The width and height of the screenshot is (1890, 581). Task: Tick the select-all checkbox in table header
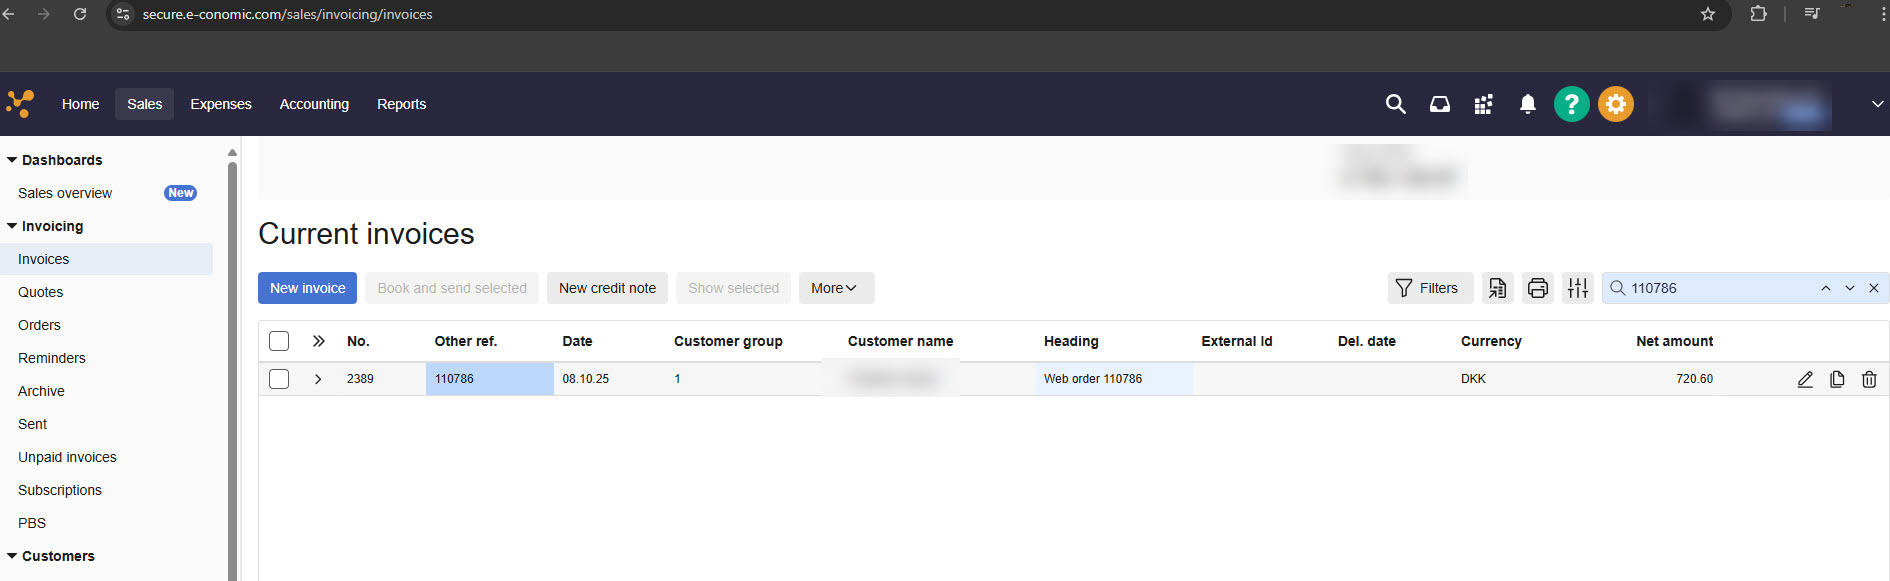[279, 341]
